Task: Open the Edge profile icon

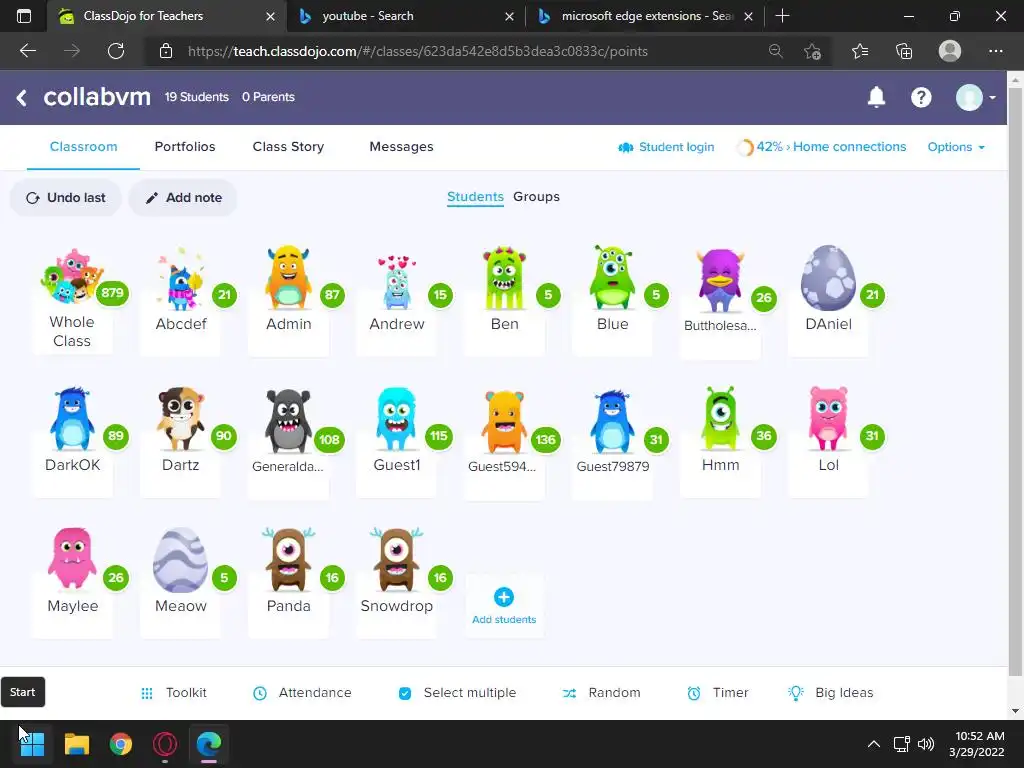Action: coord(950,51)
